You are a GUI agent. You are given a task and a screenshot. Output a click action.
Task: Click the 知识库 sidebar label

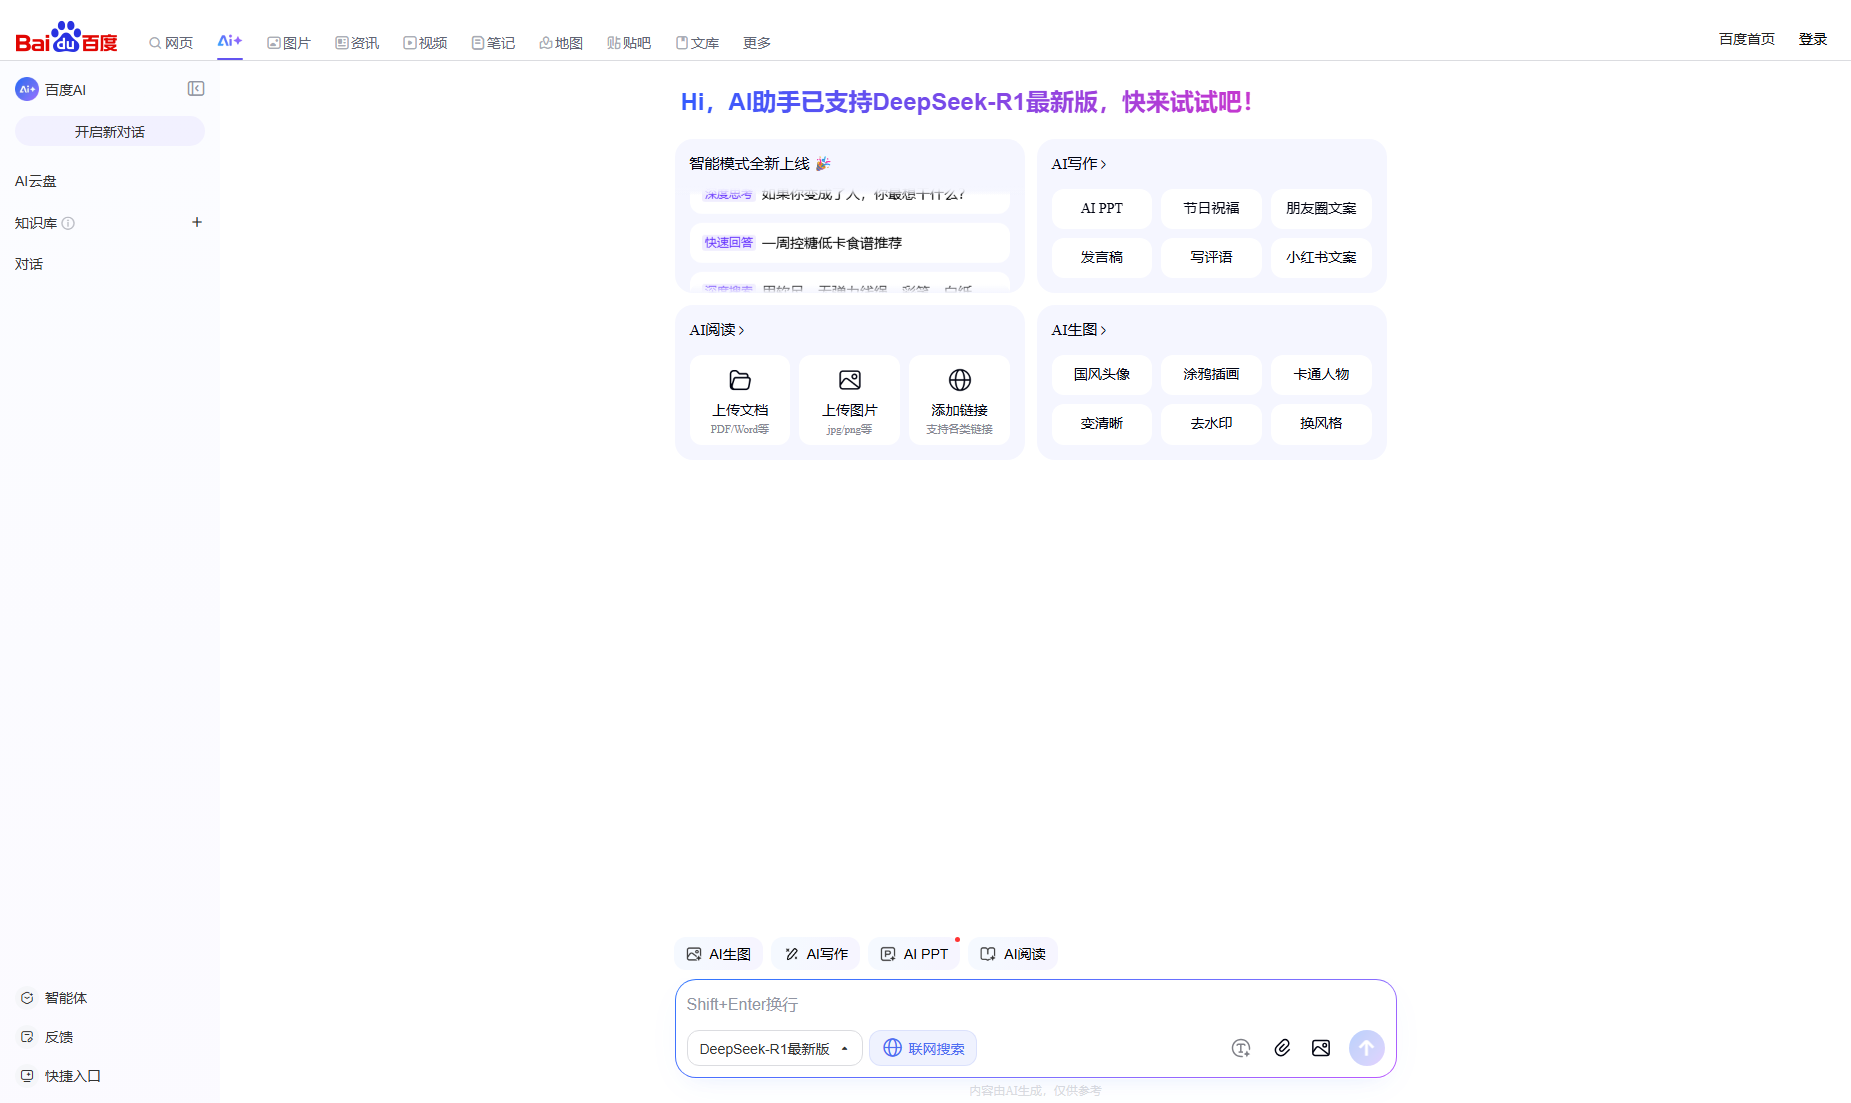point(36,223)
